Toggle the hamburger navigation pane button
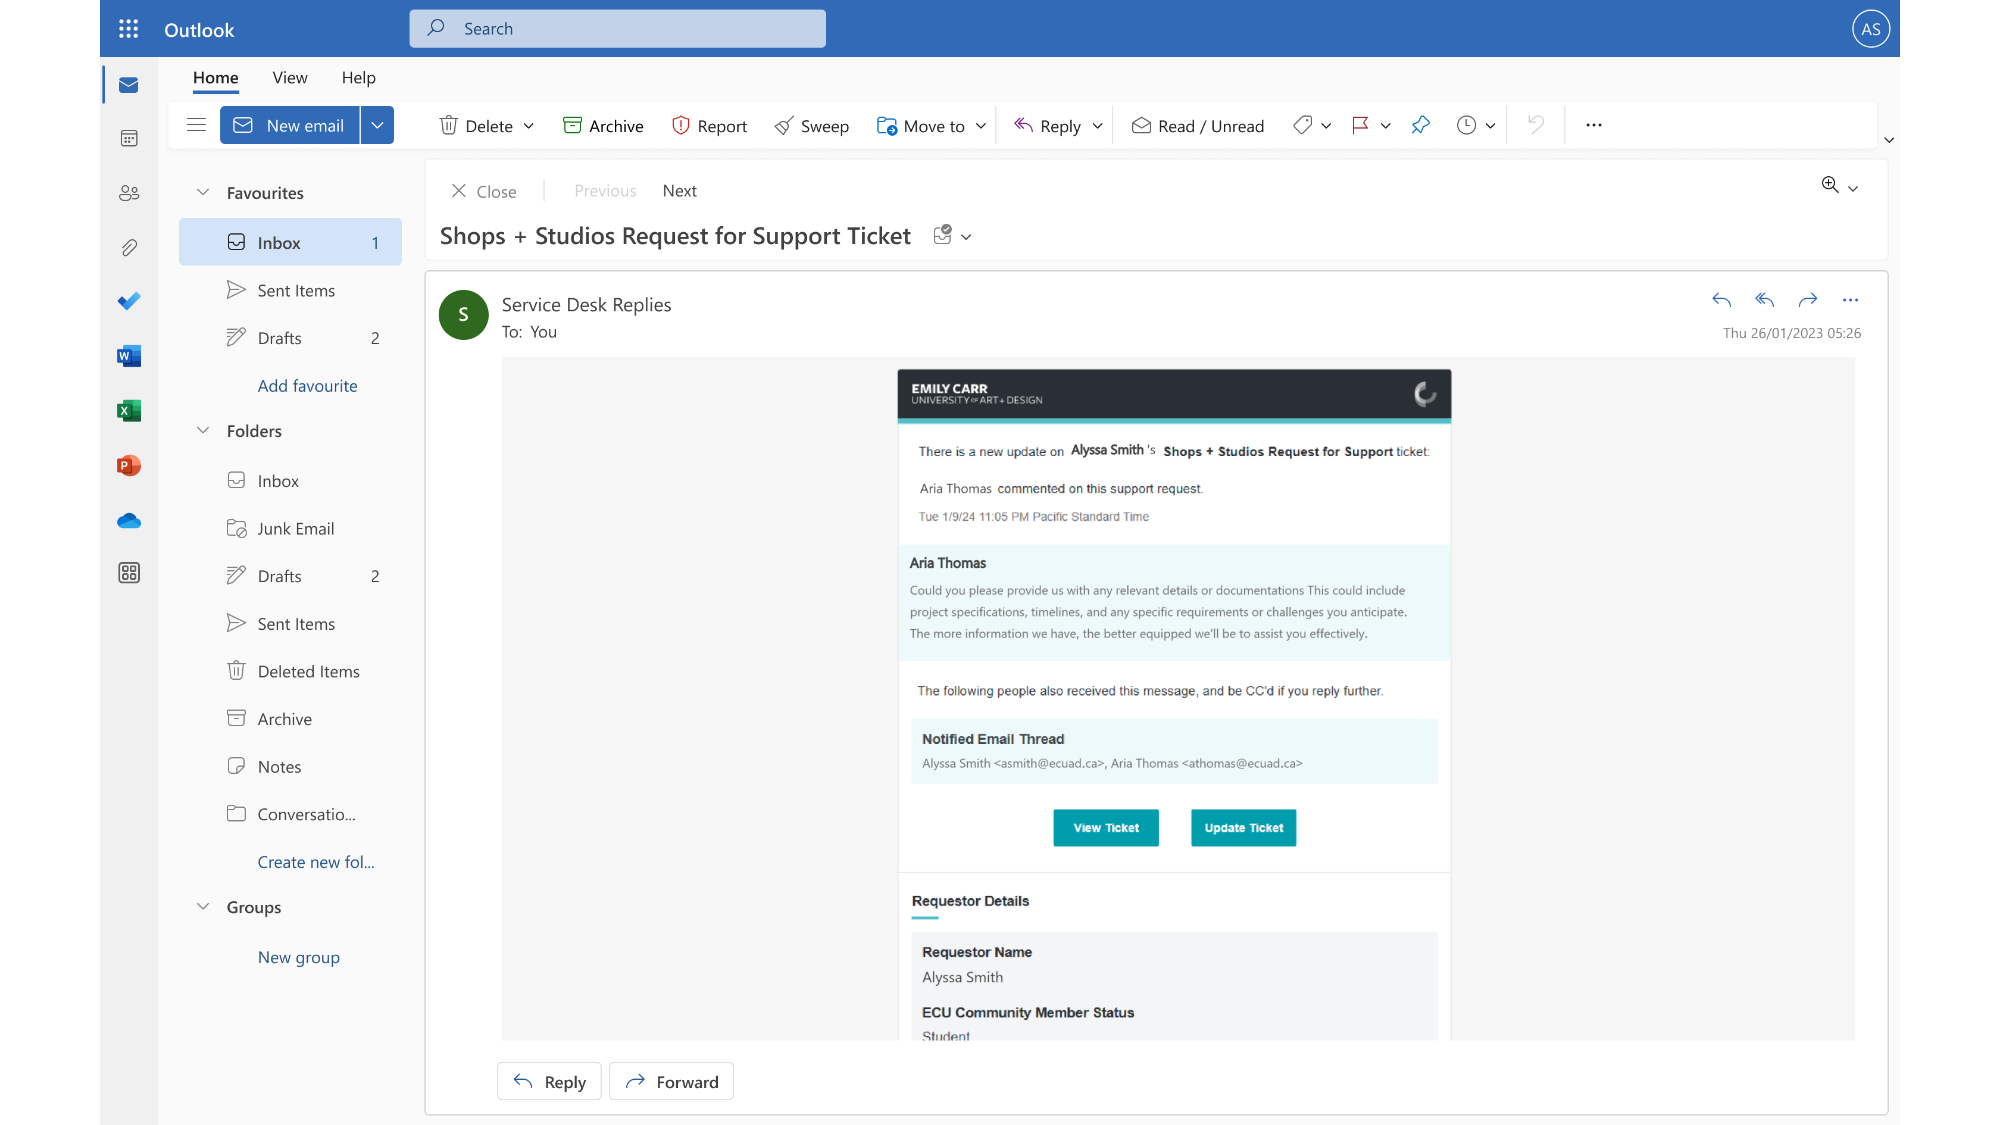The width and height of the screenshot is (2000, 1125). 196,125
